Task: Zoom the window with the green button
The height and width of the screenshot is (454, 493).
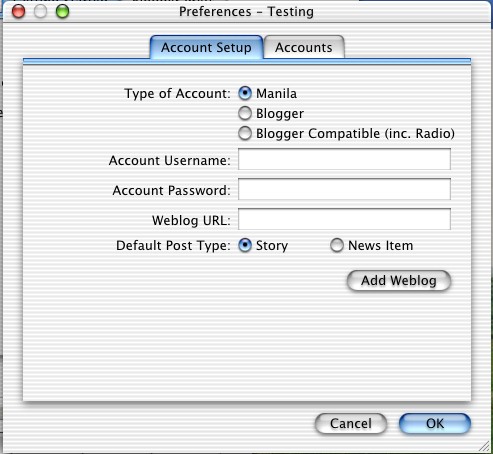Action: pyautogui.click(x=62, y=12)
